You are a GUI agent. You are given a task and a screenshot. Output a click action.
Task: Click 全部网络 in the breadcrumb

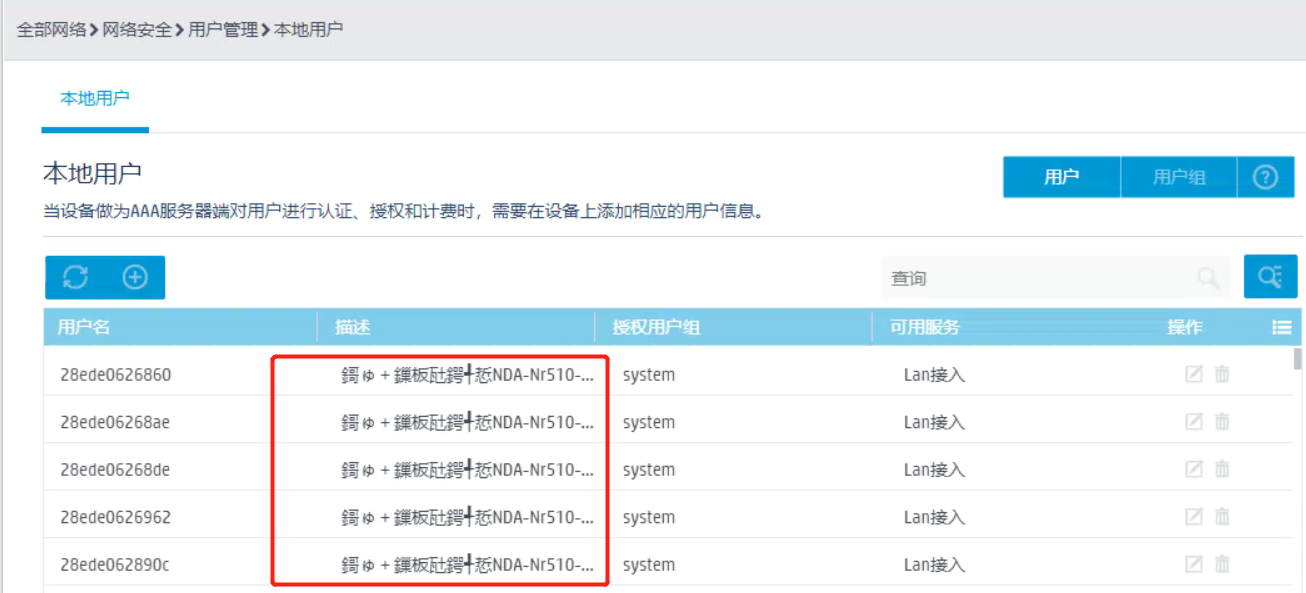tap(51, 29)
